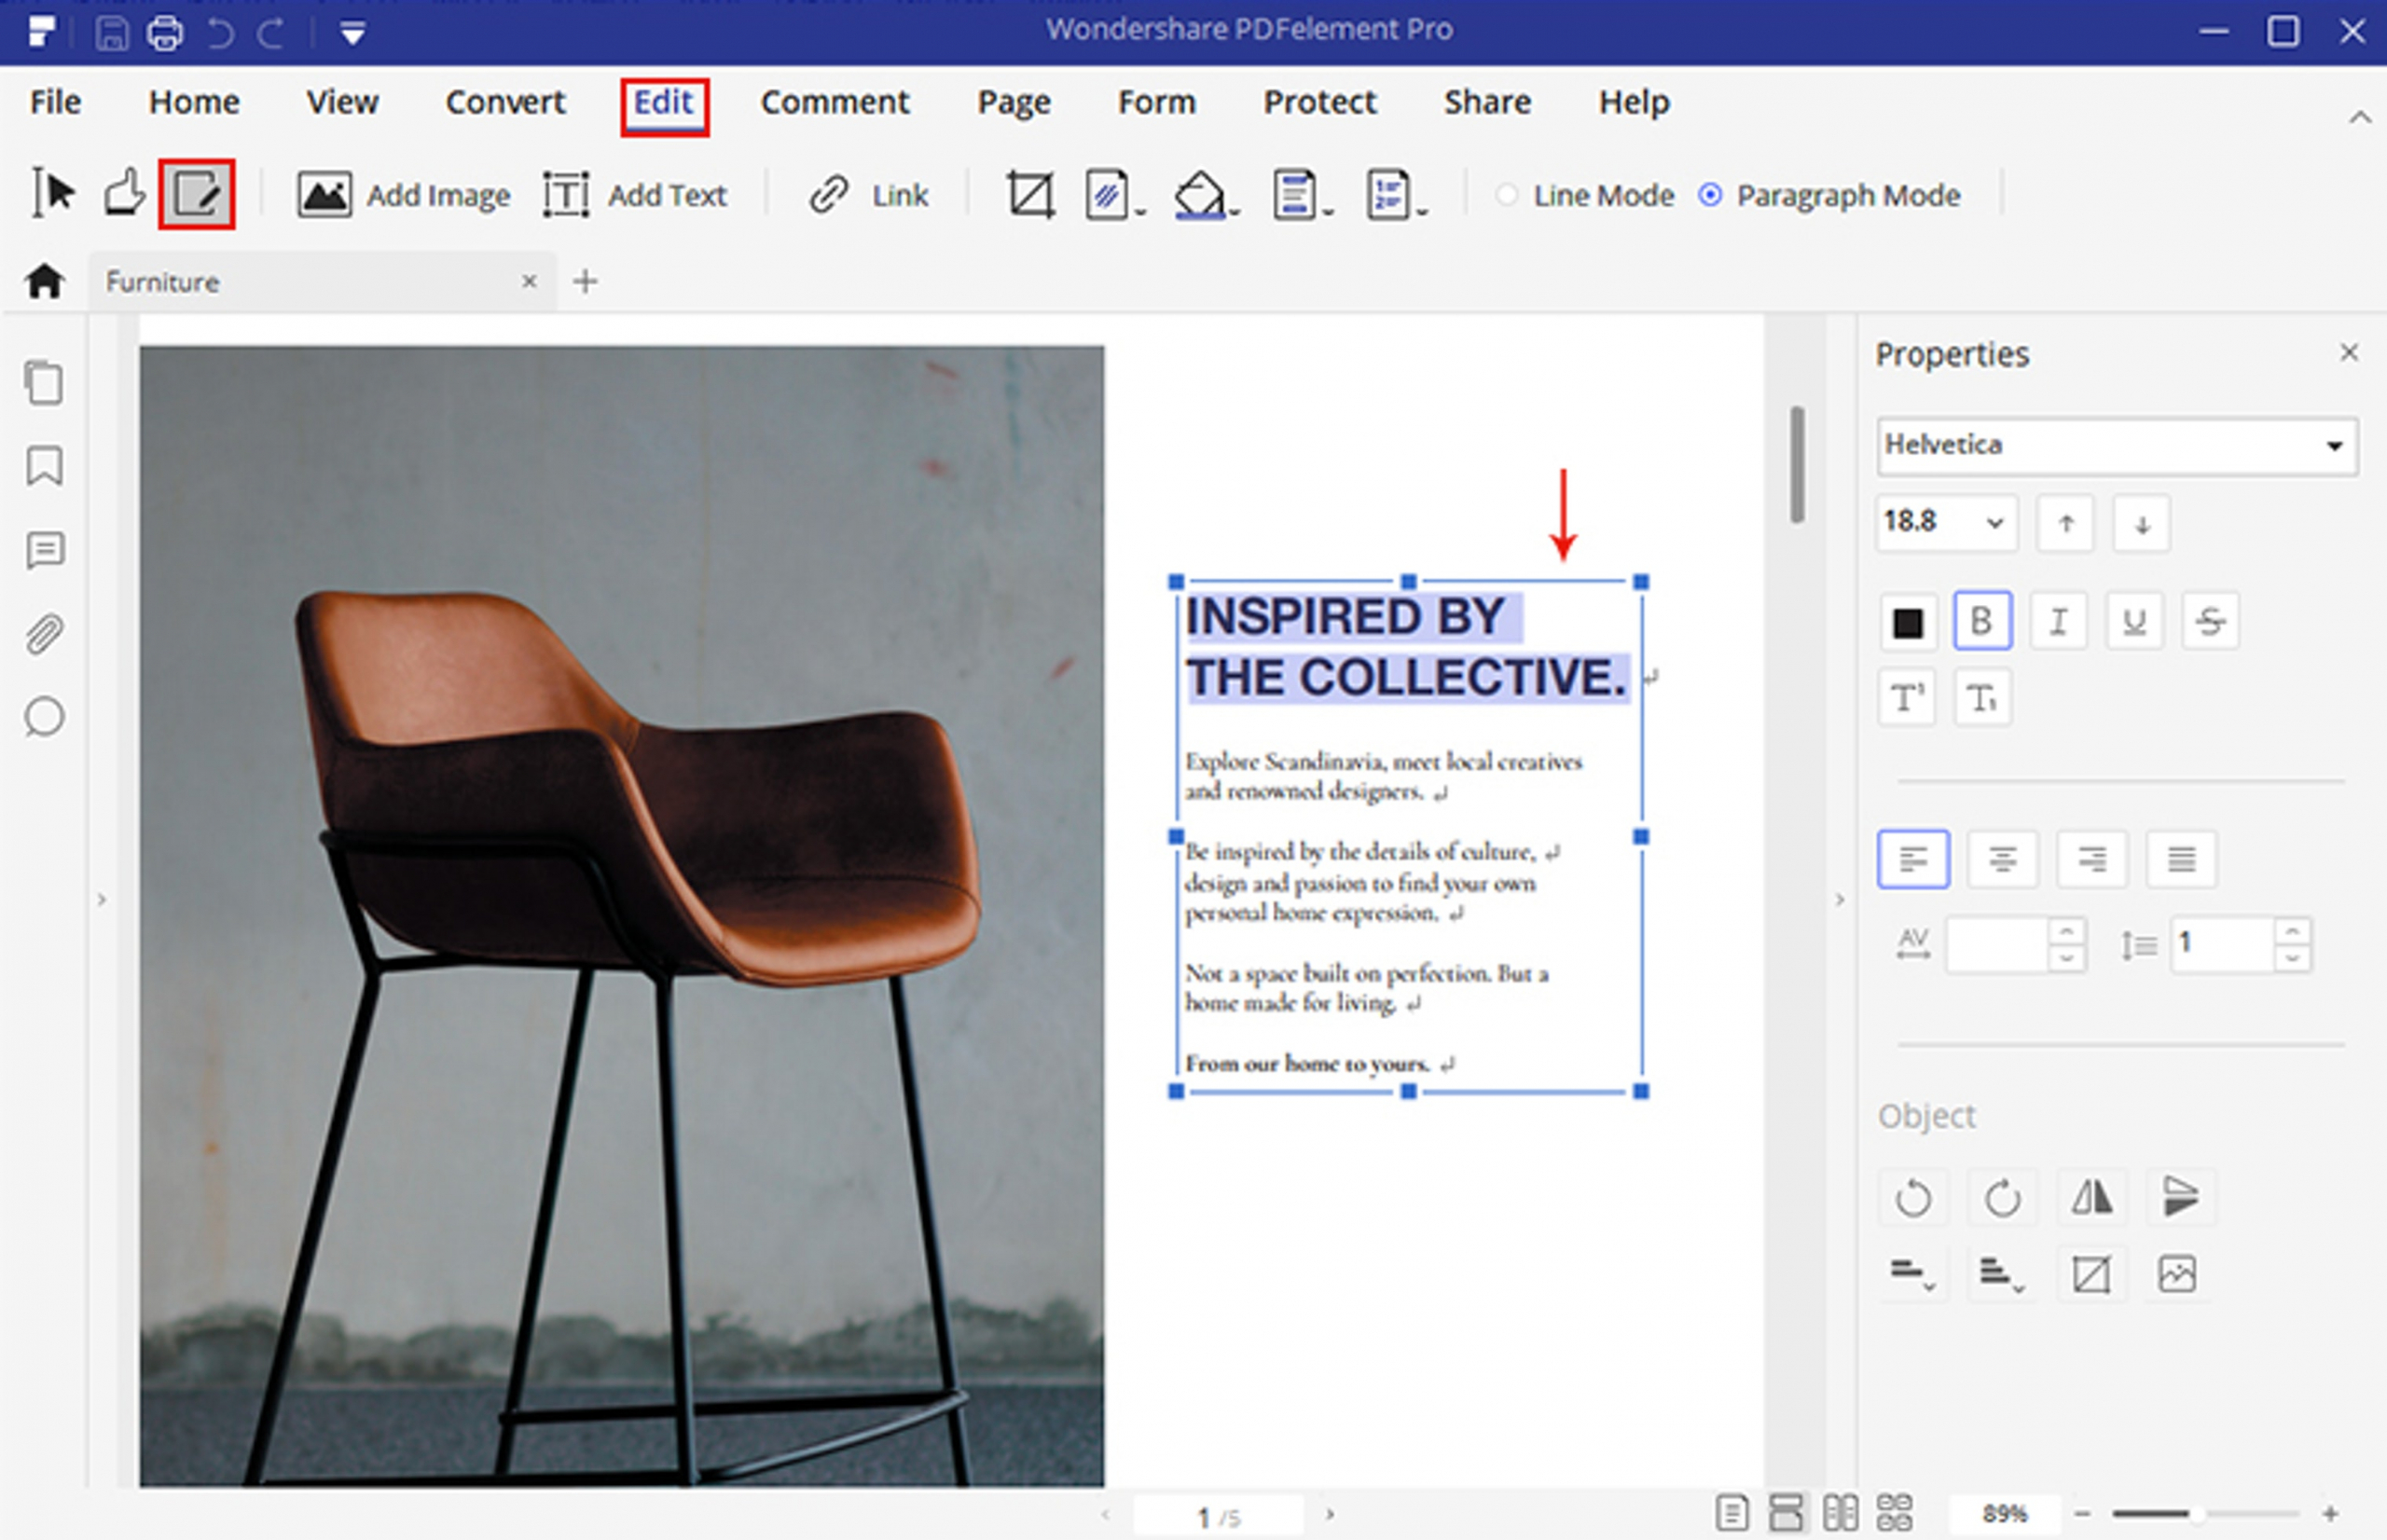Open the Comment menu tab
Viewport: 2387px width, 1540px height.
(x=834, y=102)
